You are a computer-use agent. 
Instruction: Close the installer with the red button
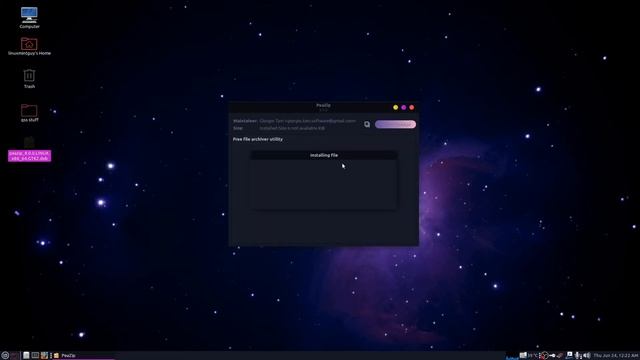[x=411, y=107]
